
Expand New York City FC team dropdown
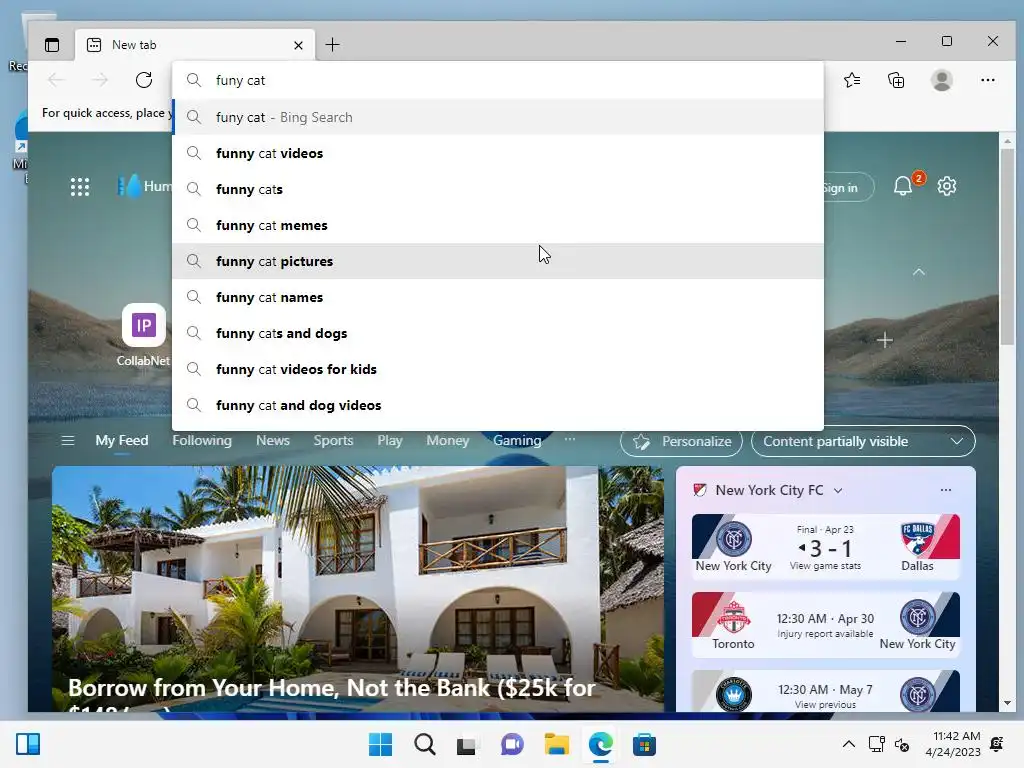838,490
